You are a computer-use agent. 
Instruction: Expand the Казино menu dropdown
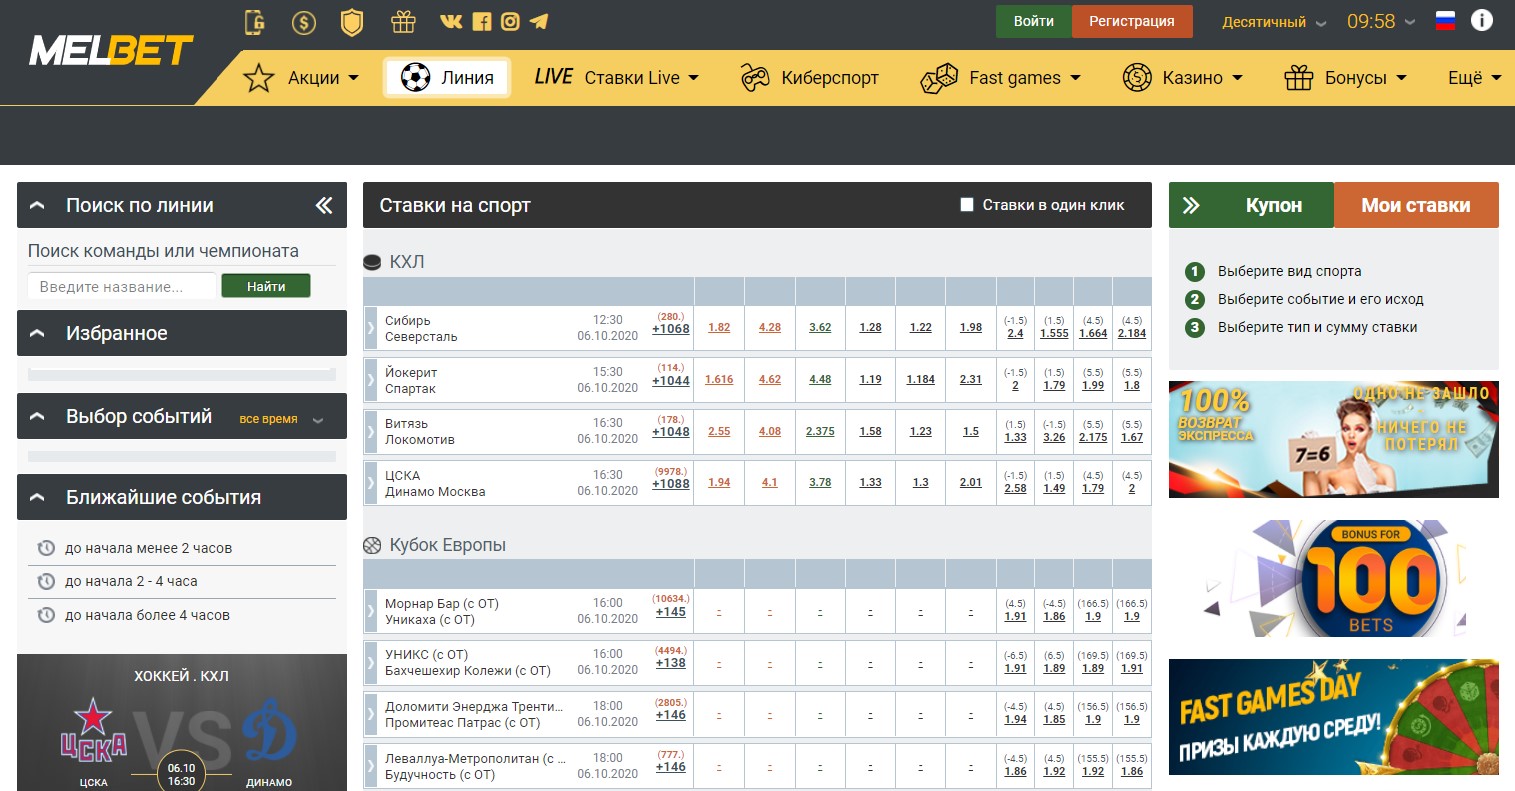click(1182, 78)
